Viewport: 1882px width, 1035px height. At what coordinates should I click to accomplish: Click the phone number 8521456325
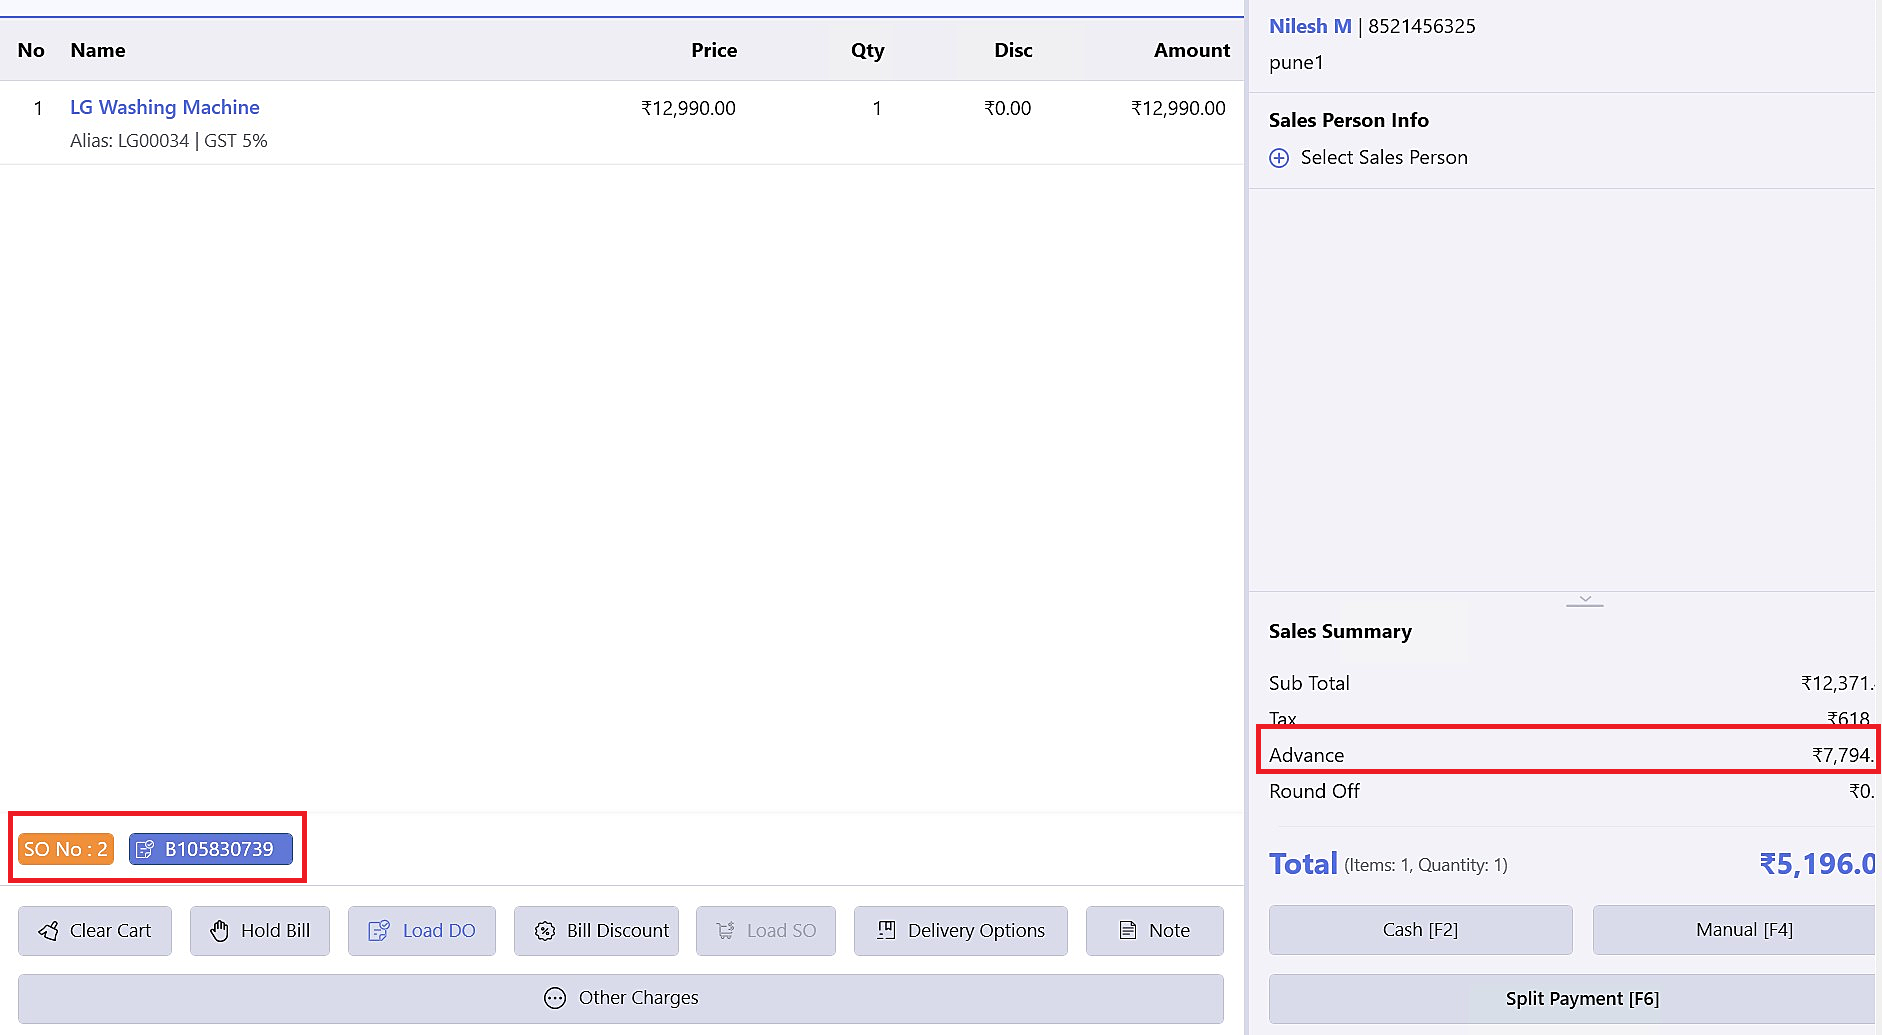click(x=1422, y=26)
